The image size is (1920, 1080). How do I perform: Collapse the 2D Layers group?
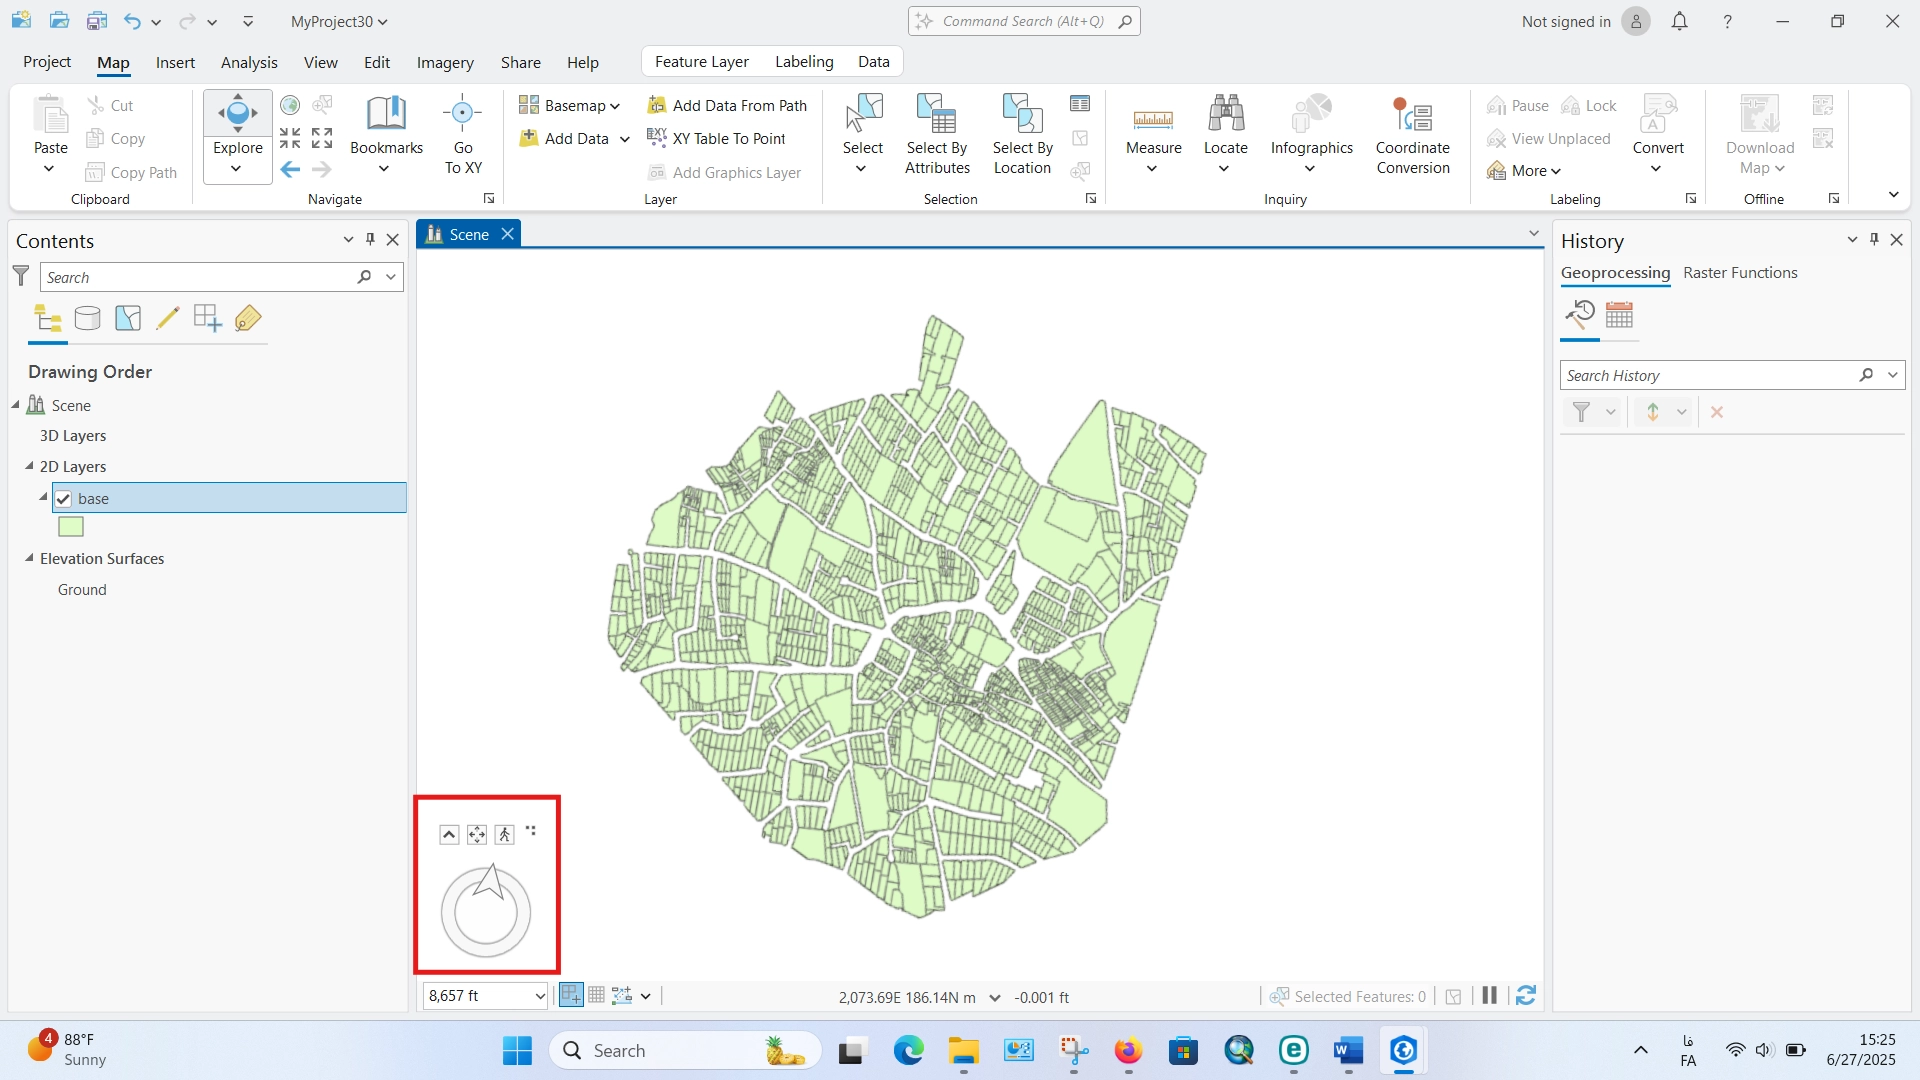click(29, 467)
